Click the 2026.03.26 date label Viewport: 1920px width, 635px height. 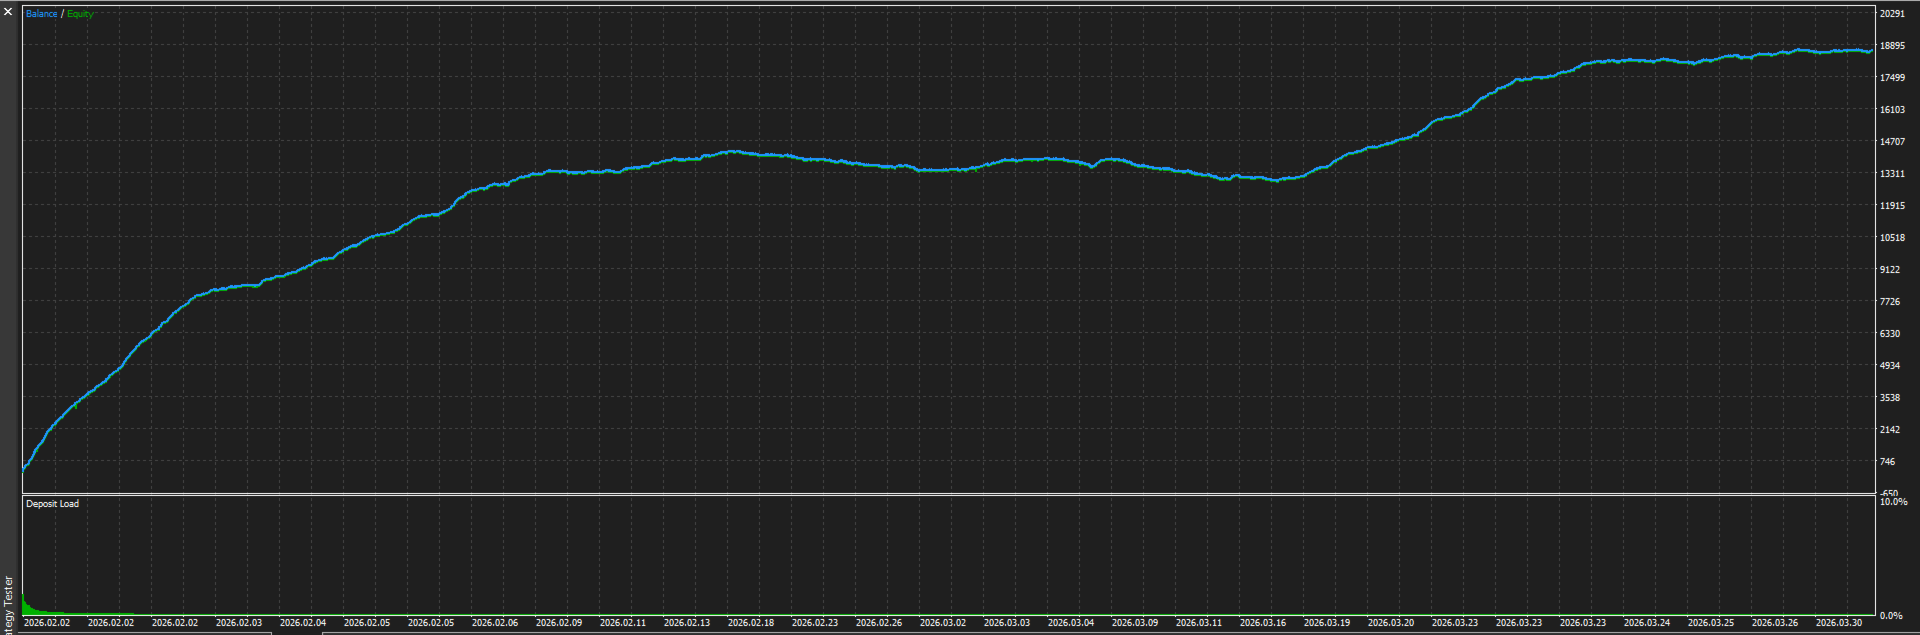coord(1775,623)
